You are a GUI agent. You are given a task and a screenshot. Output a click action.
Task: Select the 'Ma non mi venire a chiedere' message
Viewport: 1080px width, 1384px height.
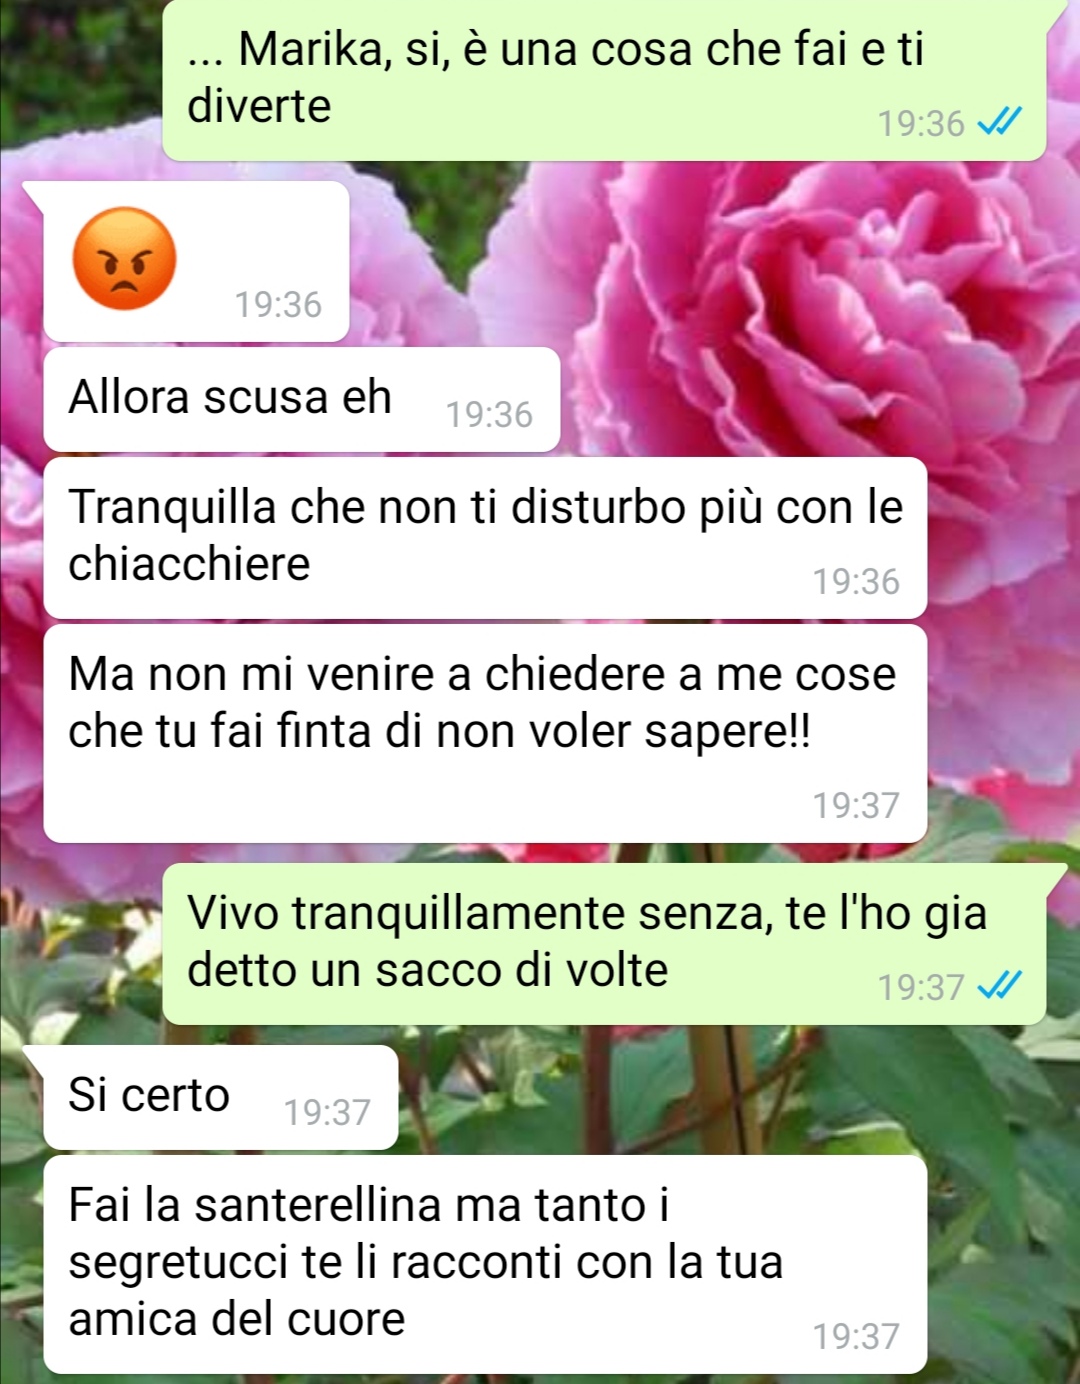click(485, 733)
